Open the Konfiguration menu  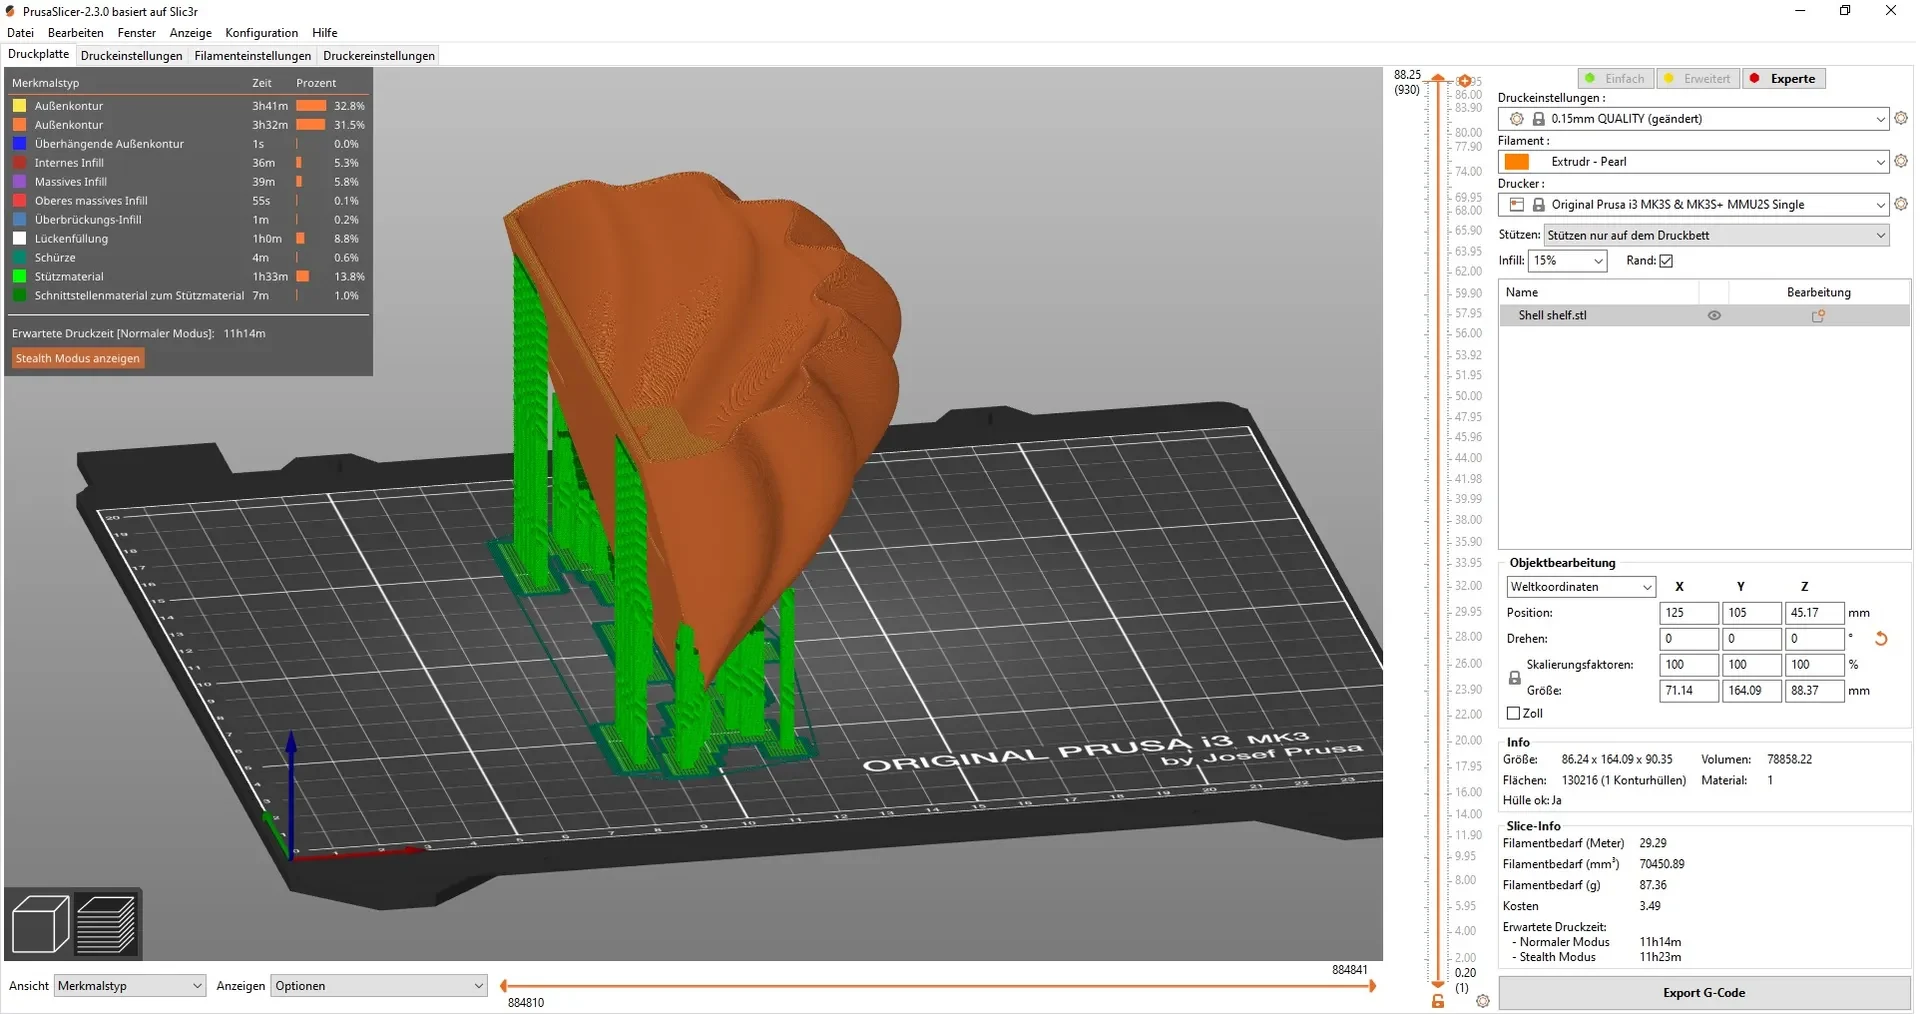pyautogui.click(x=262, y=33)
